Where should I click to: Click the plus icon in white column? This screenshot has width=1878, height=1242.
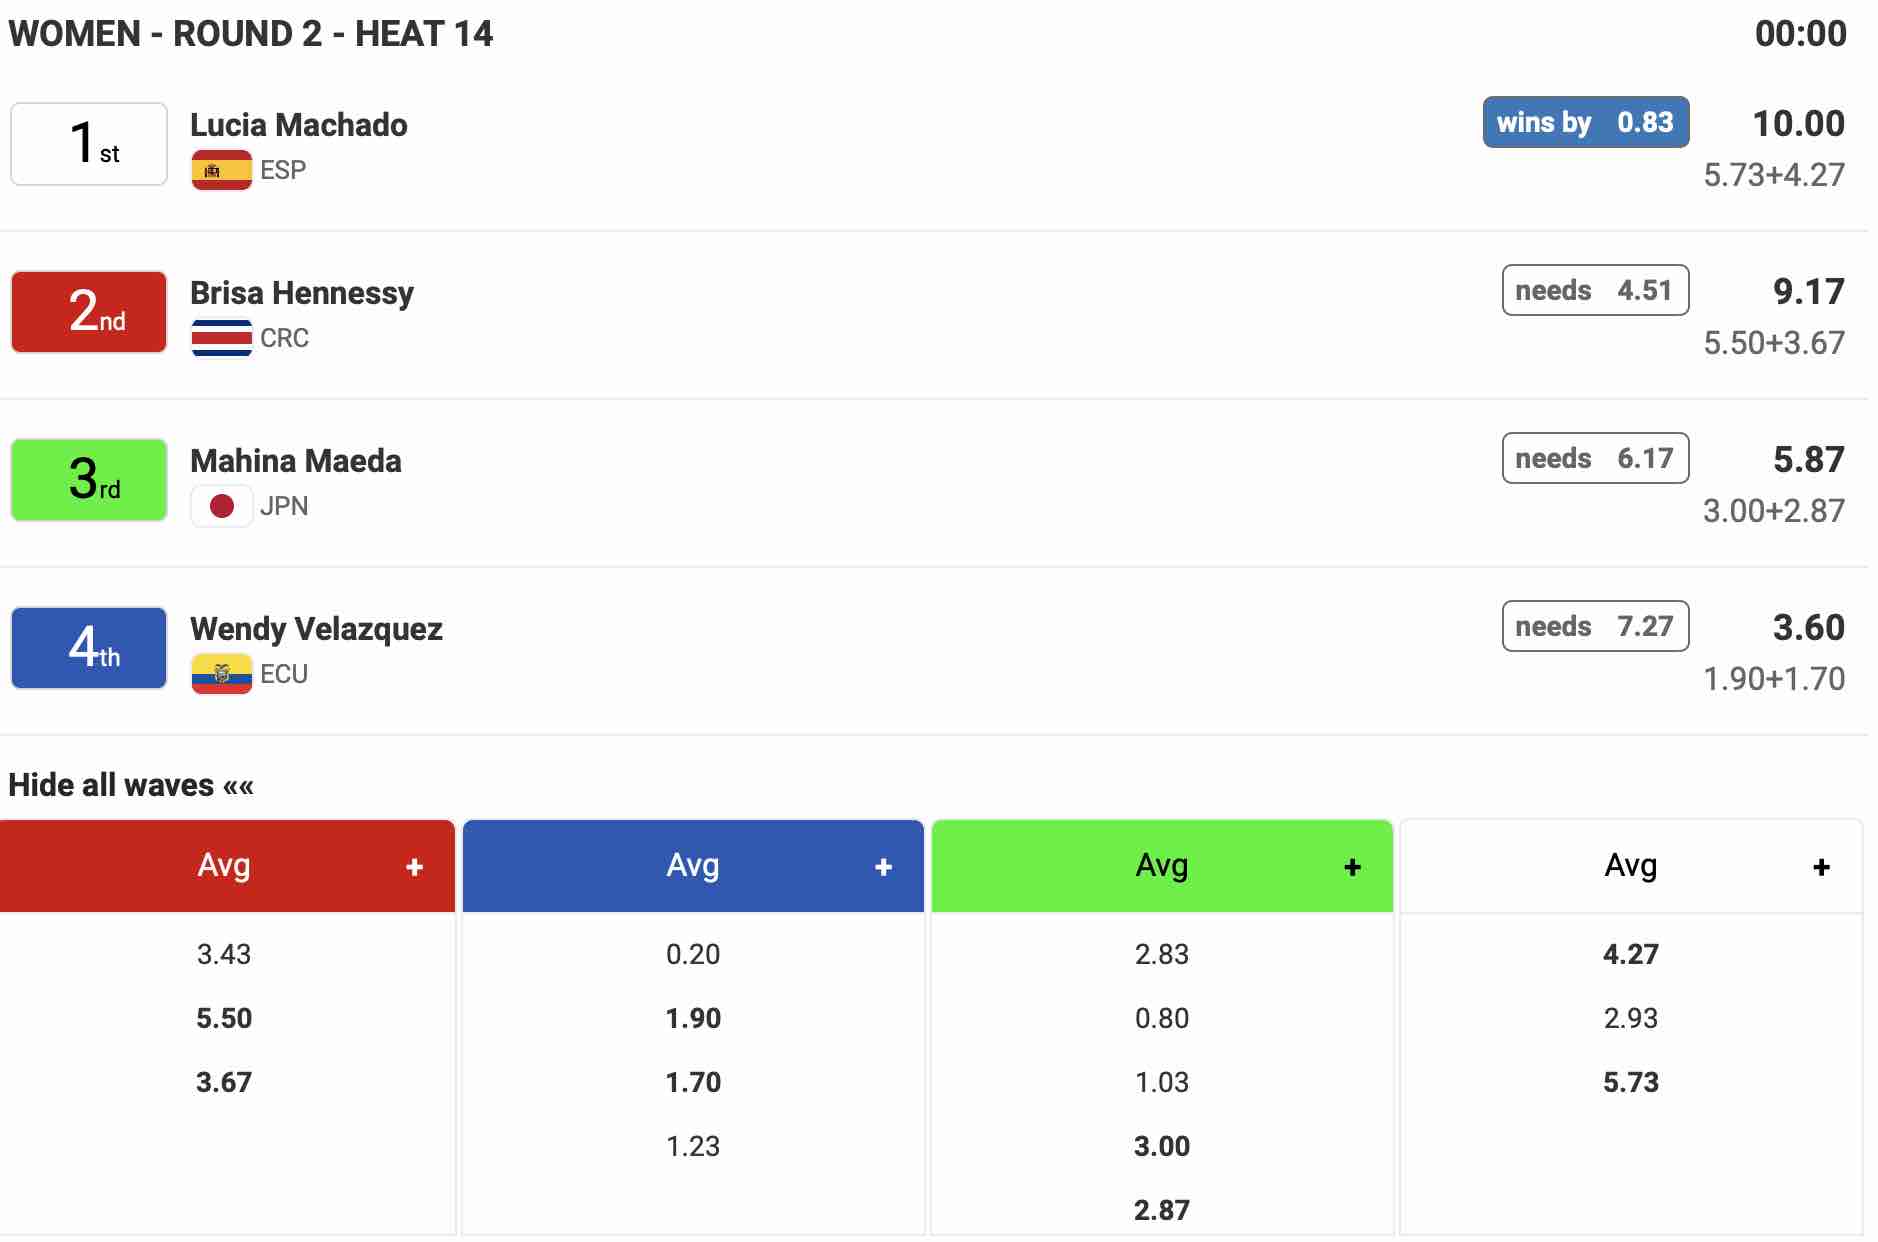(x=1821, y=867)
